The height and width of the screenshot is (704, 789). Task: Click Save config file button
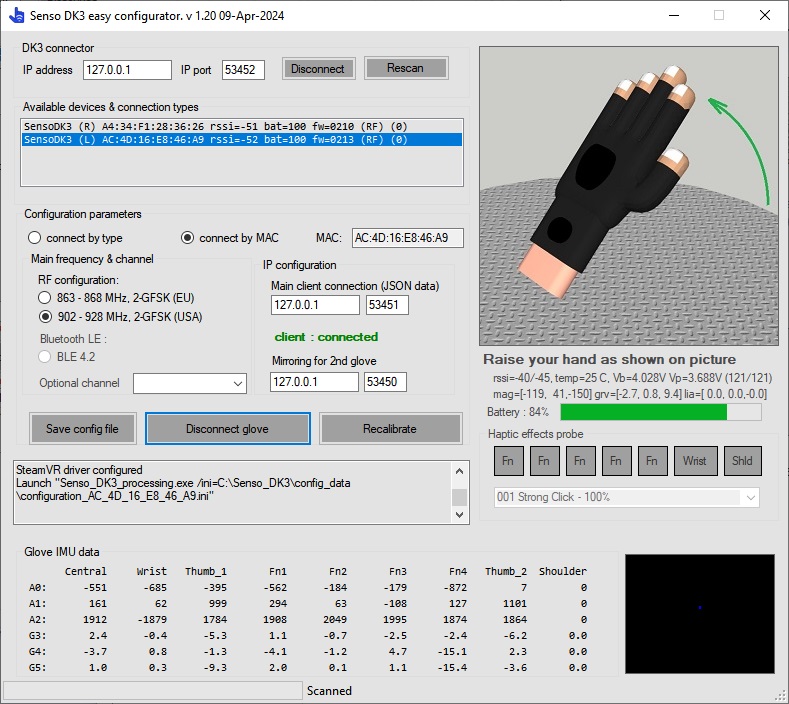tap(83, 429)
